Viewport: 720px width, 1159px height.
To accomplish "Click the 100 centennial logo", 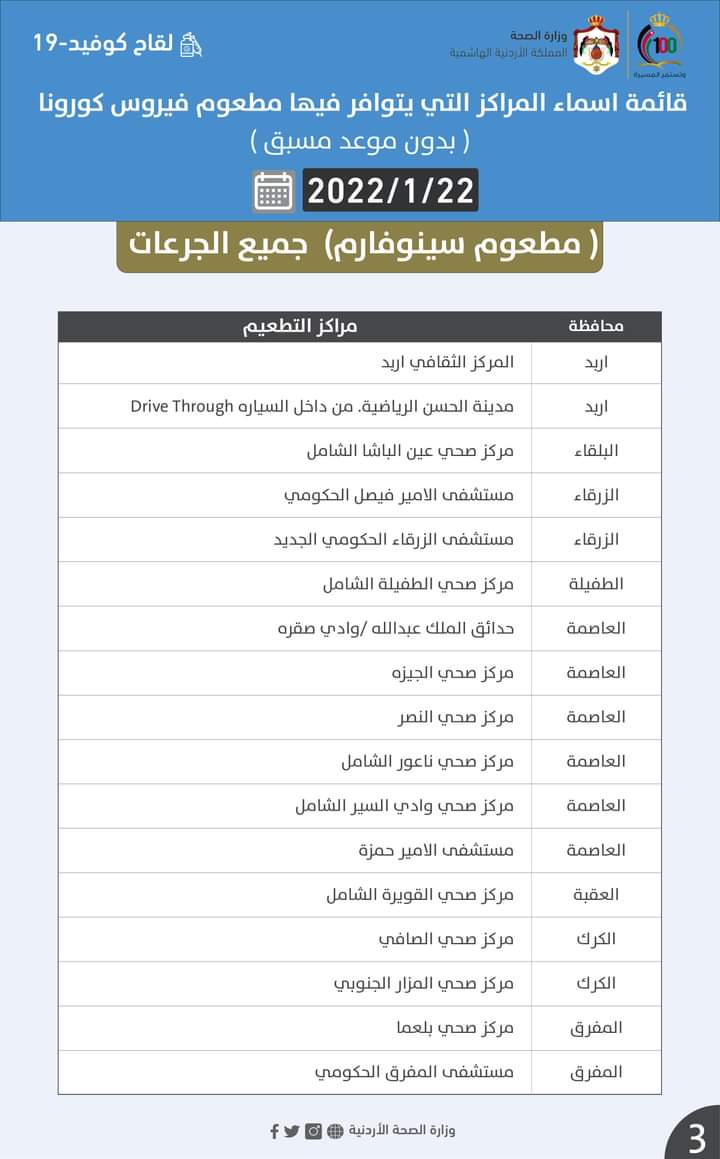I will pos(659,45).
